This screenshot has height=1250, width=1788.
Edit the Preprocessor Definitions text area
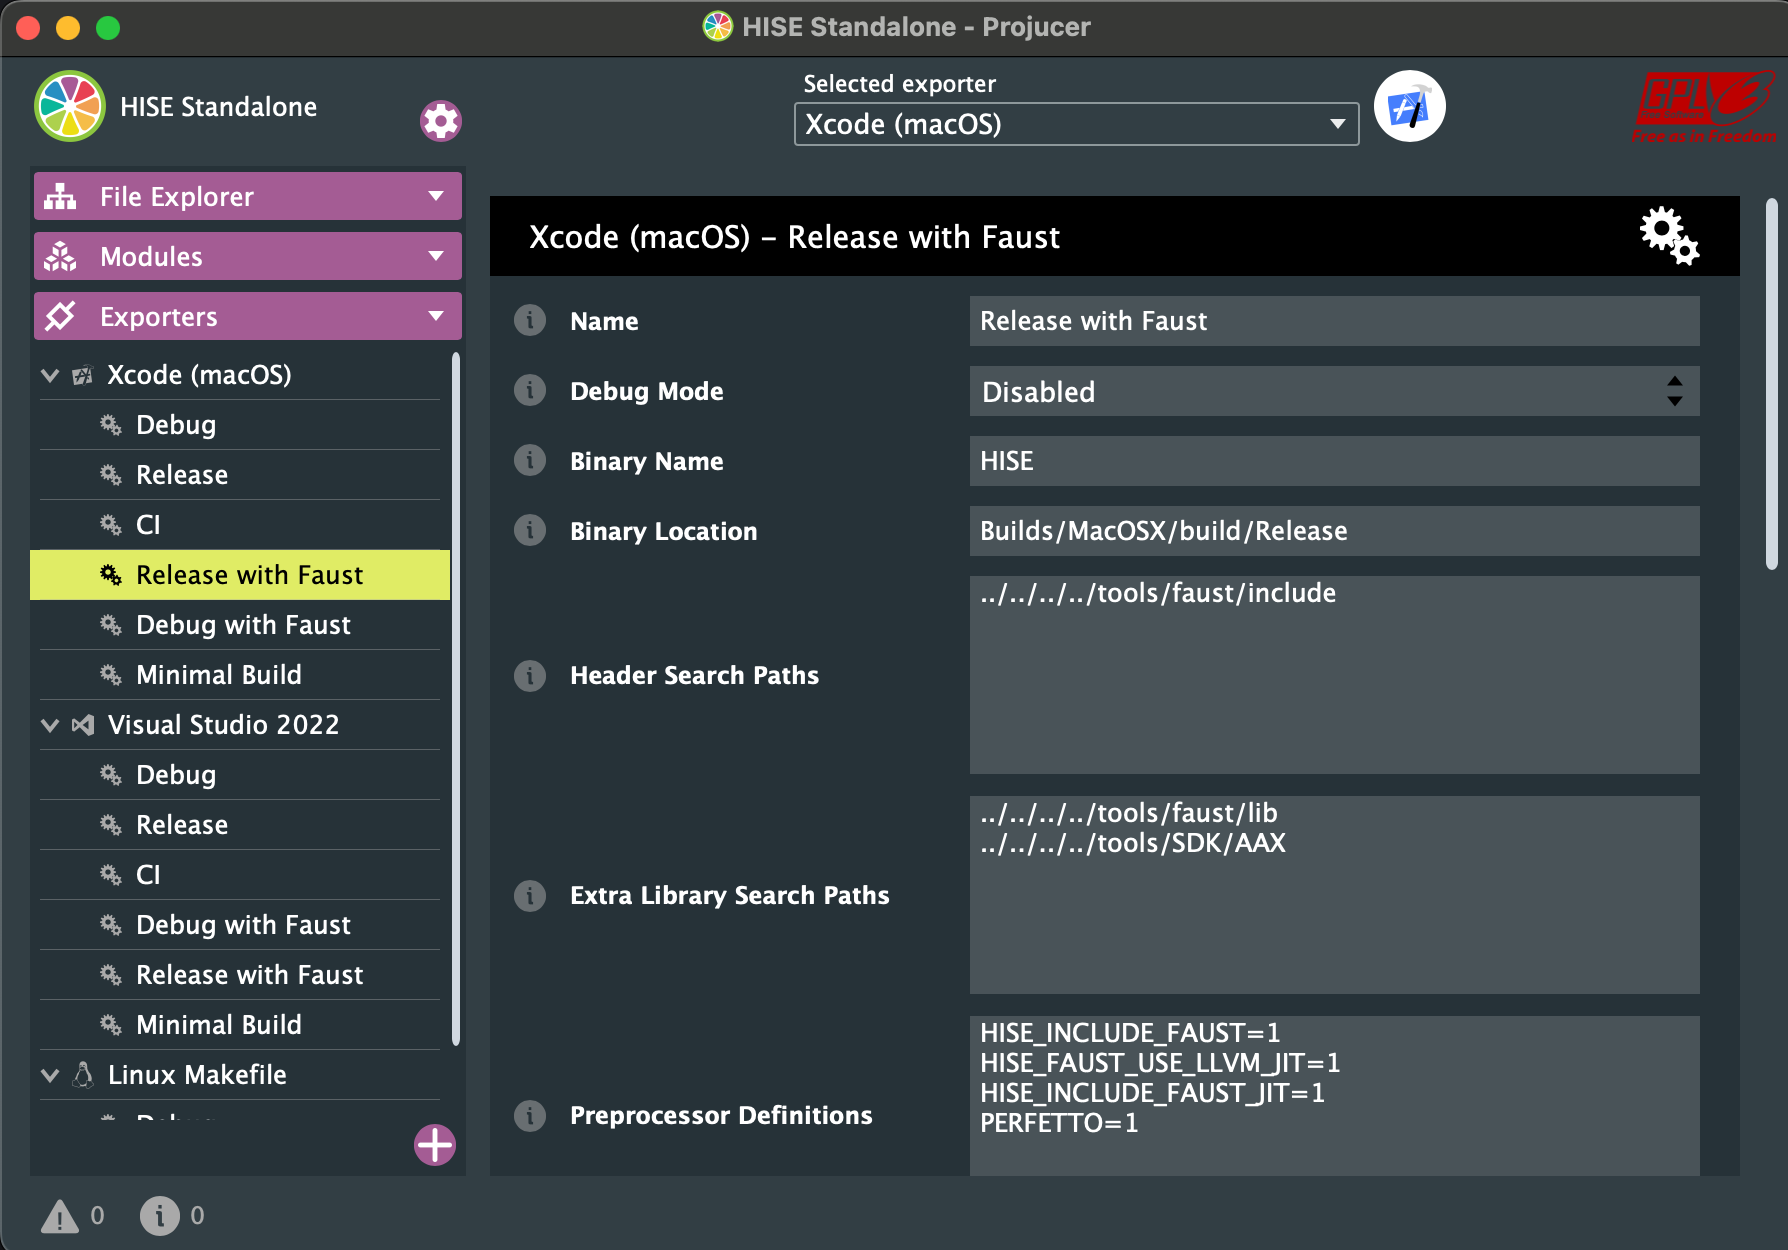(x=1334, y=1096)
